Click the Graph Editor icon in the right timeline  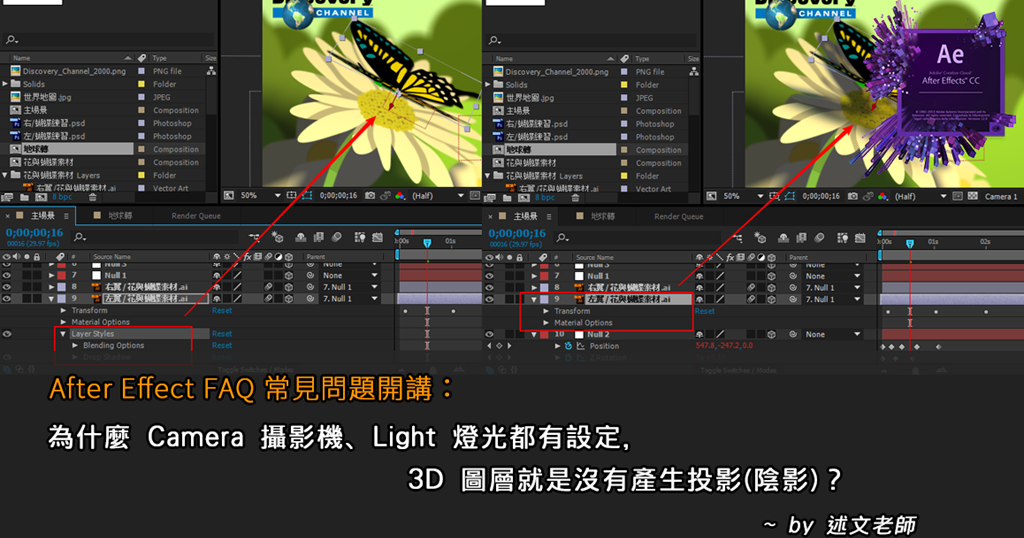pos(860,238)
